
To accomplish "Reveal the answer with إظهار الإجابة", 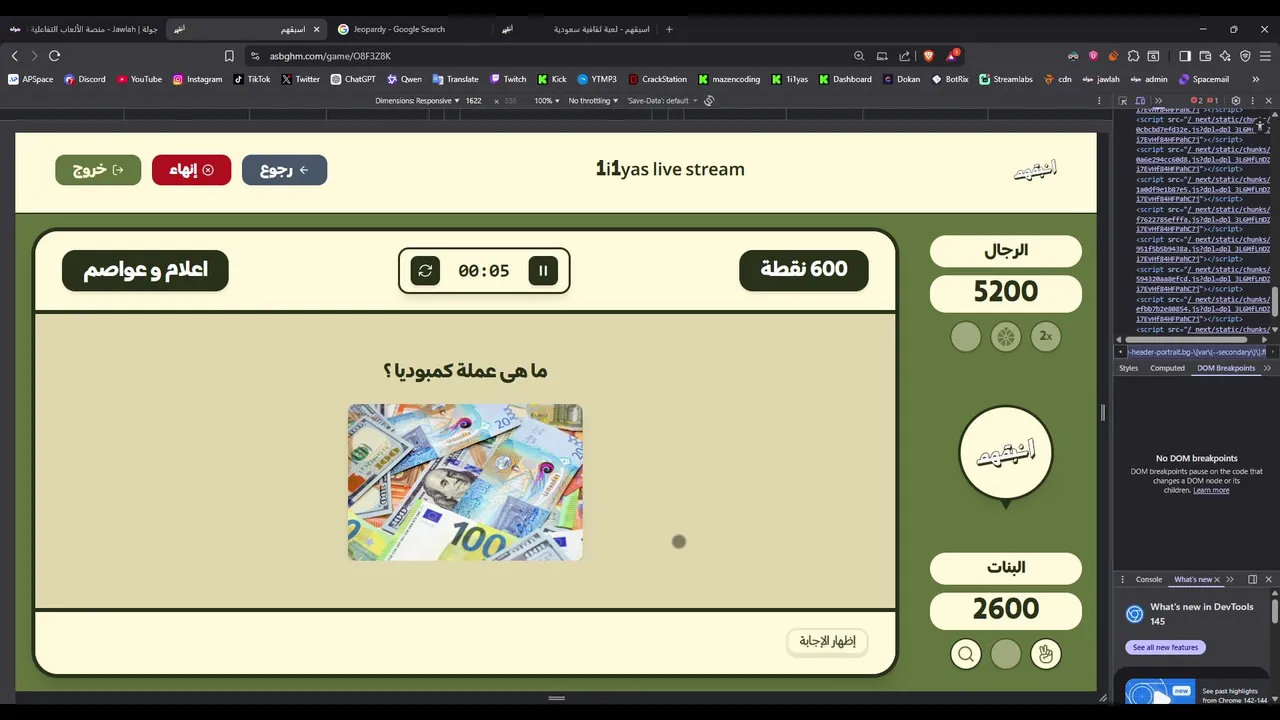I will coord(827,641).
